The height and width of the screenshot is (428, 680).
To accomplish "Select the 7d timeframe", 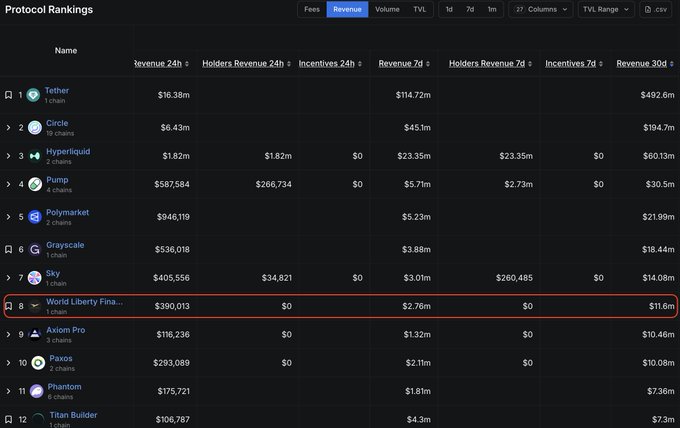I will coord(470,9).
